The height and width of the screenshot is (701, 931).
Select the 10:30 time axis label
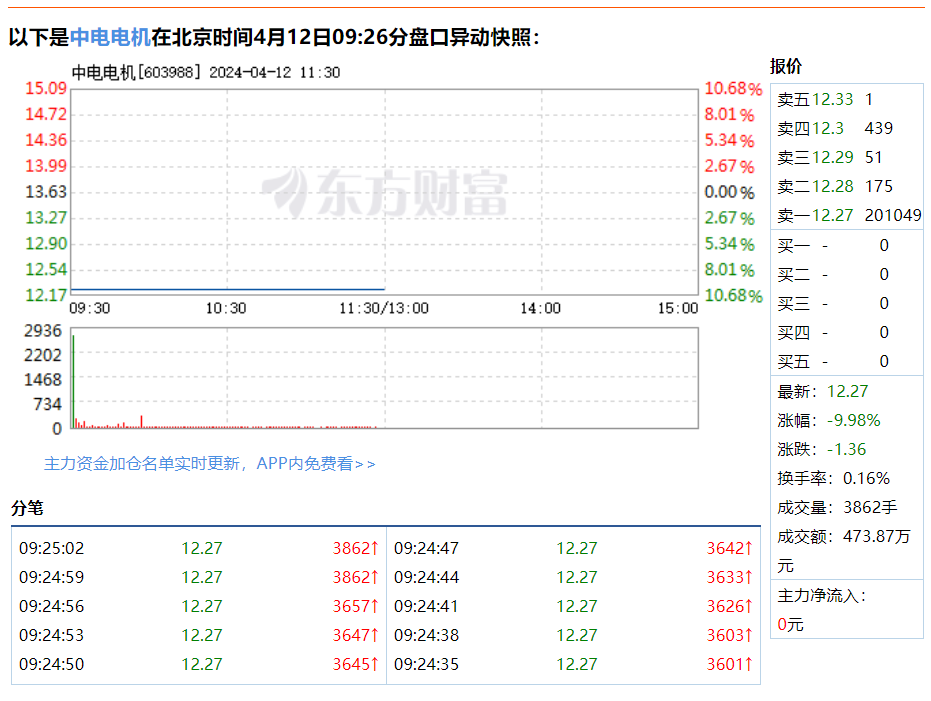click(x=226, y=309)
